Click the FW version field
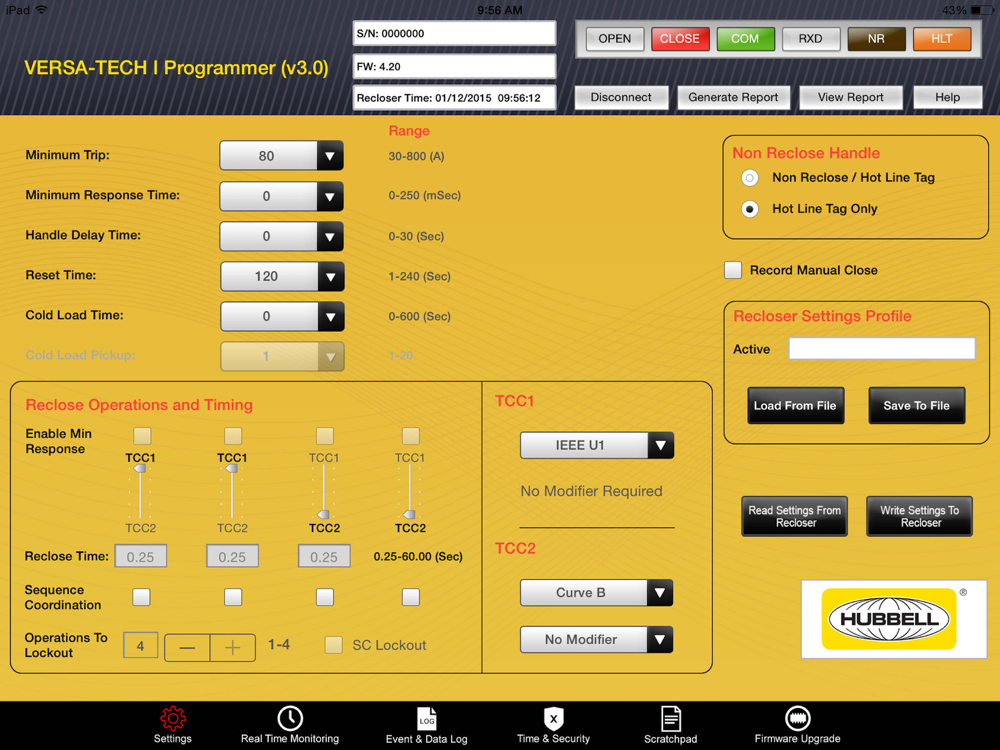Image resolution: width=1000 pixels, height=750 pixels. tap(454, 66)
